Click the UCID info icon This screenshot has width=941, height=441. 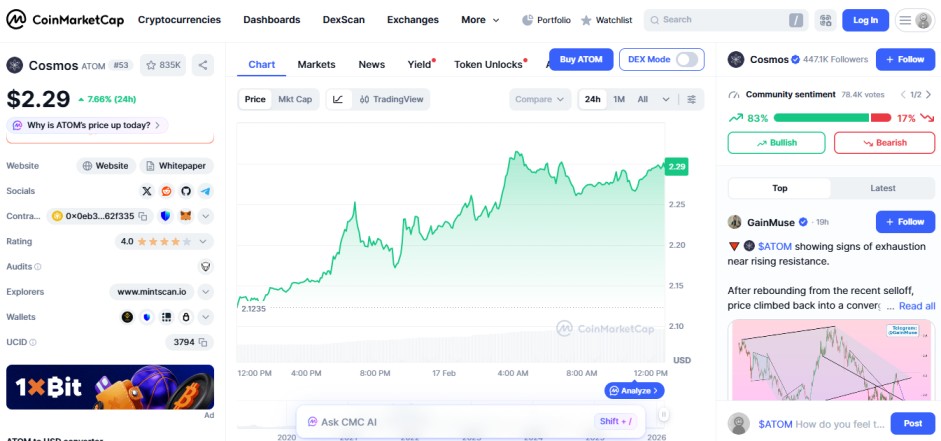[x=32, y=342]
